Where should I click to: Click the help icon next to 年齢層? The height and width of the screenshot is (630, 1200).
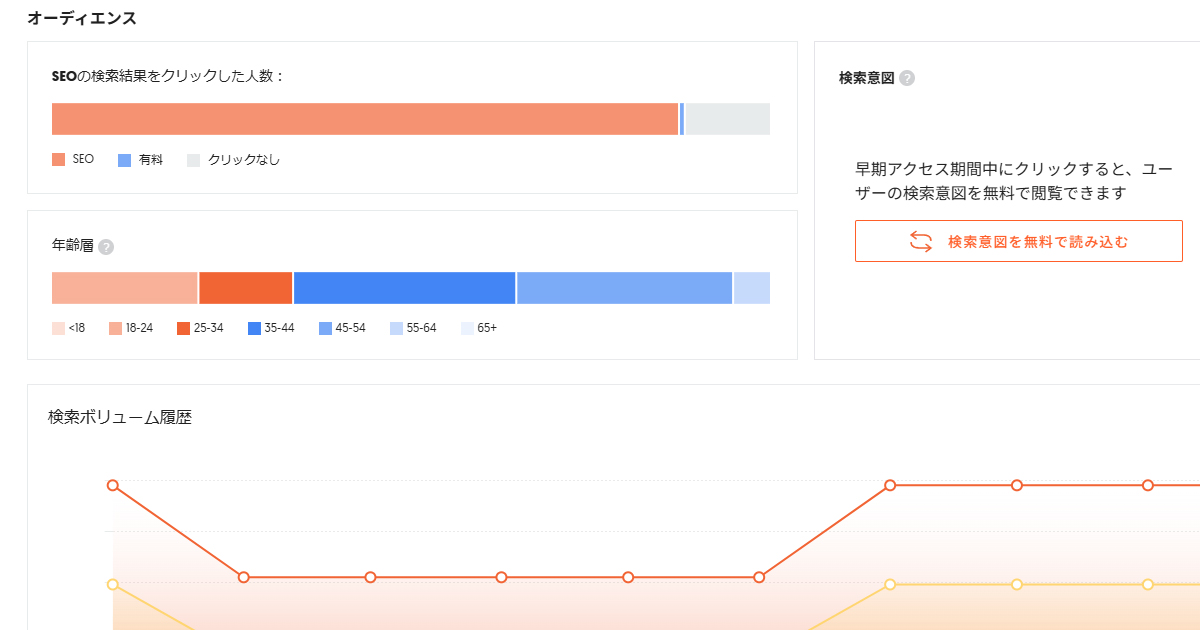coord(106,247)
